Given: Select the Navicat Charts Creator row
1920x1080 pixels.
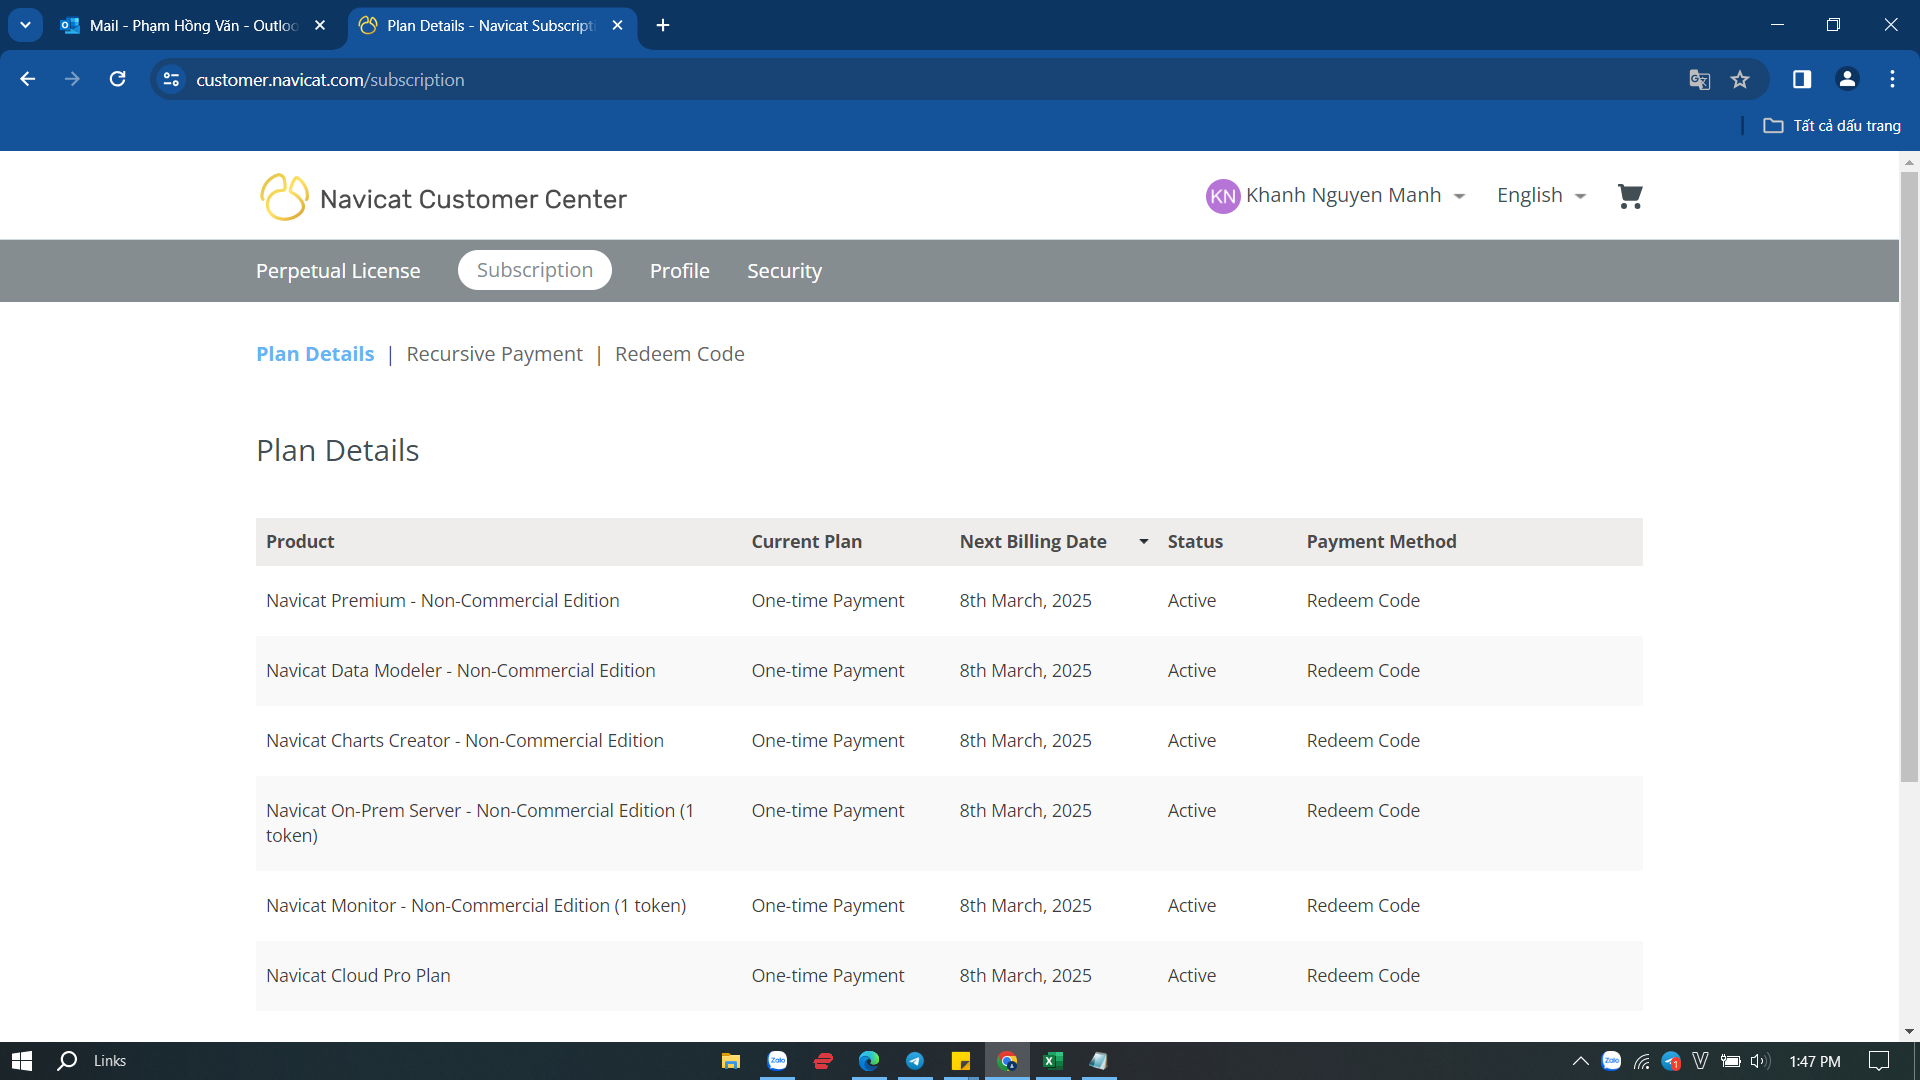Looking at the screenshot, I should click(x=949, y=741).
